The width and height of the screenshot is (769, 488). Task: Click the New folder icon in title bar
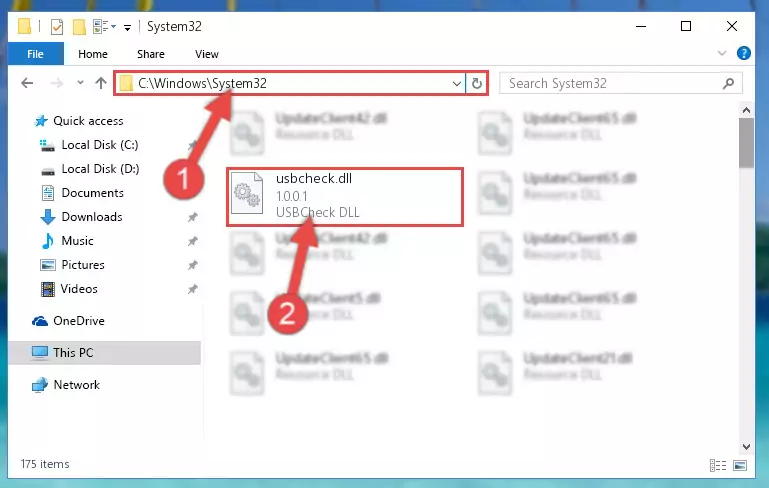point(79,26)
